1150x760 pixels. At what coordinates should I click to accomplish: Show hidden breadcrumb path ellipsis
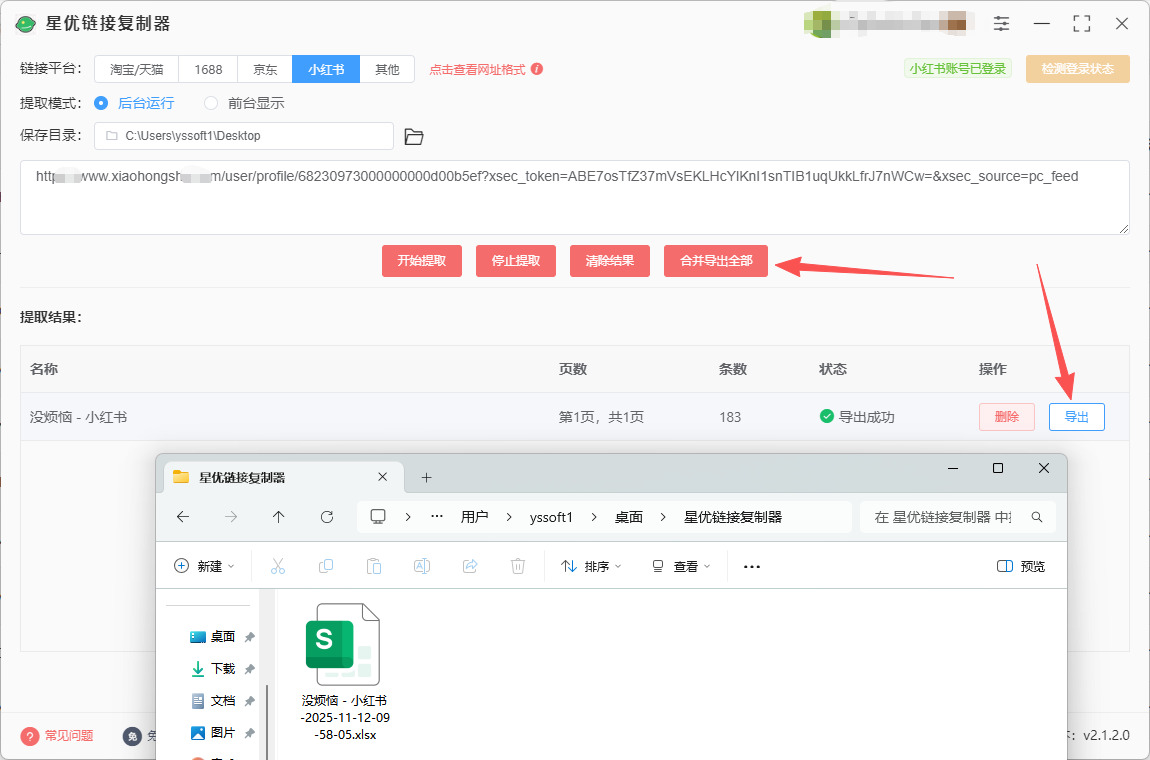(x=437, y=516)
